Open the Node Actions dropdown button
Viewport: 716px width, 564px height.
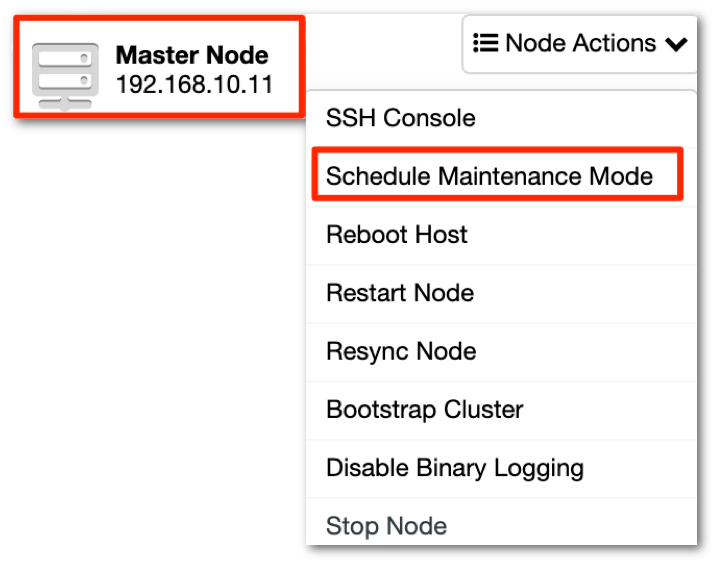579,44
